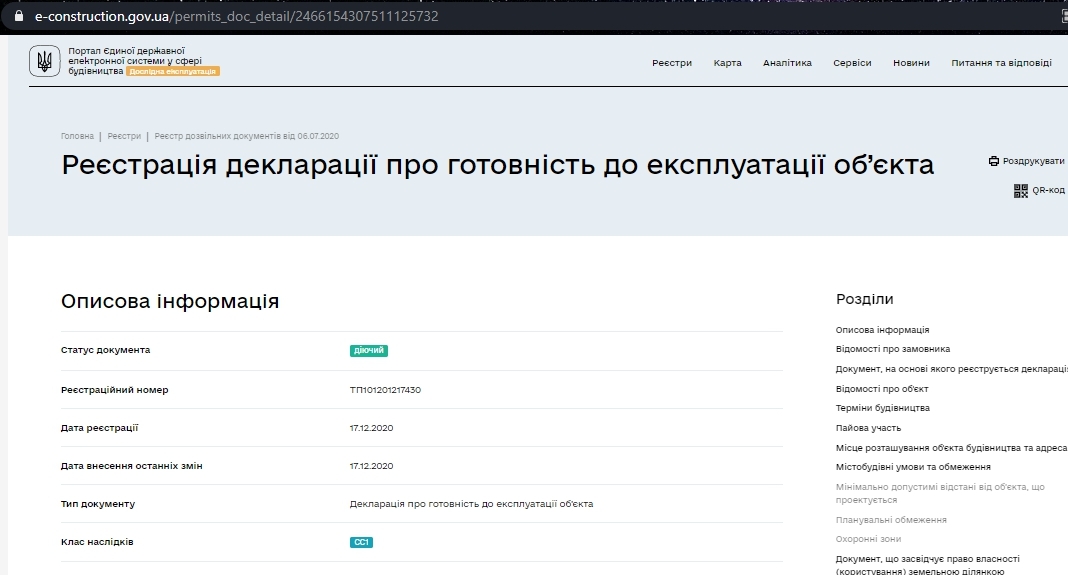Click the CC1 consequence class badge
The image size is (1068, 575).
click(x=361, y=542)
